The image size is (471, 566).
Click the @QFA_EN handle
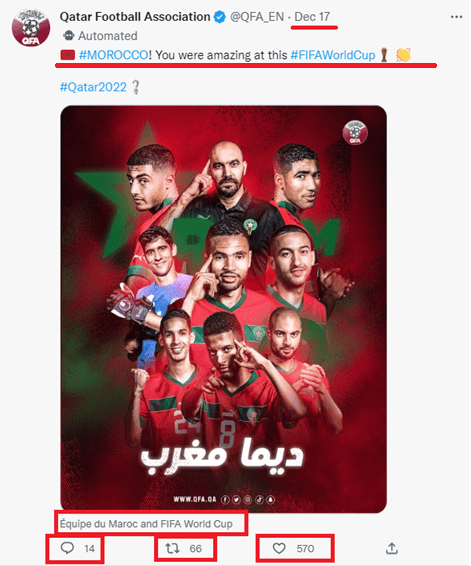(257, 17)
